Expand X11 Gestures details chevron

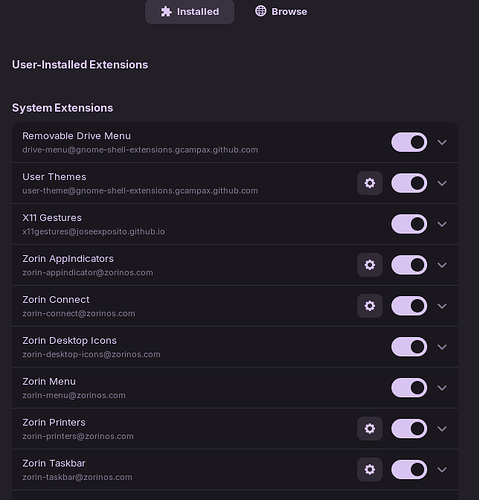[x=442, y=224]
